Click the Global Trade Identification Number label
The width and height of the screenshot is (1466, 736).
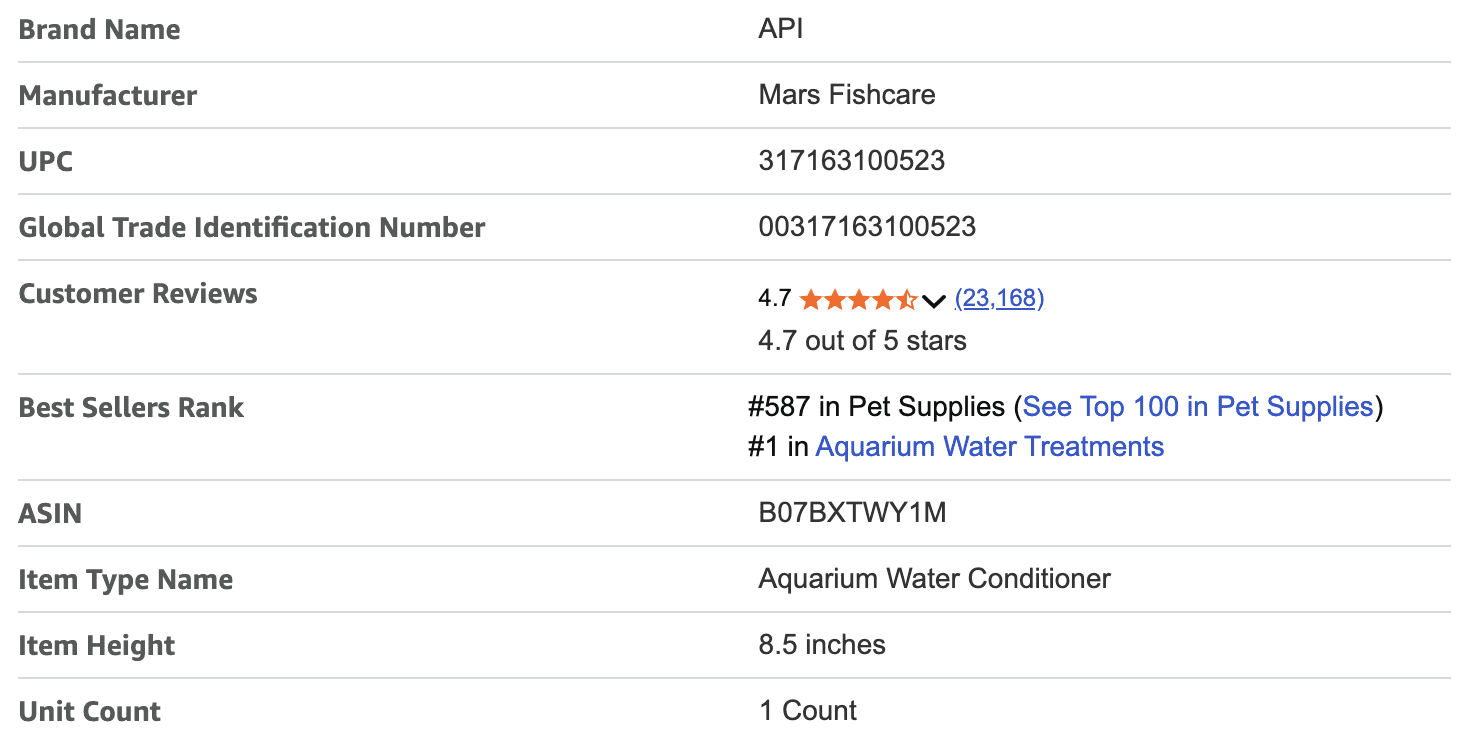tap(251, 228)
